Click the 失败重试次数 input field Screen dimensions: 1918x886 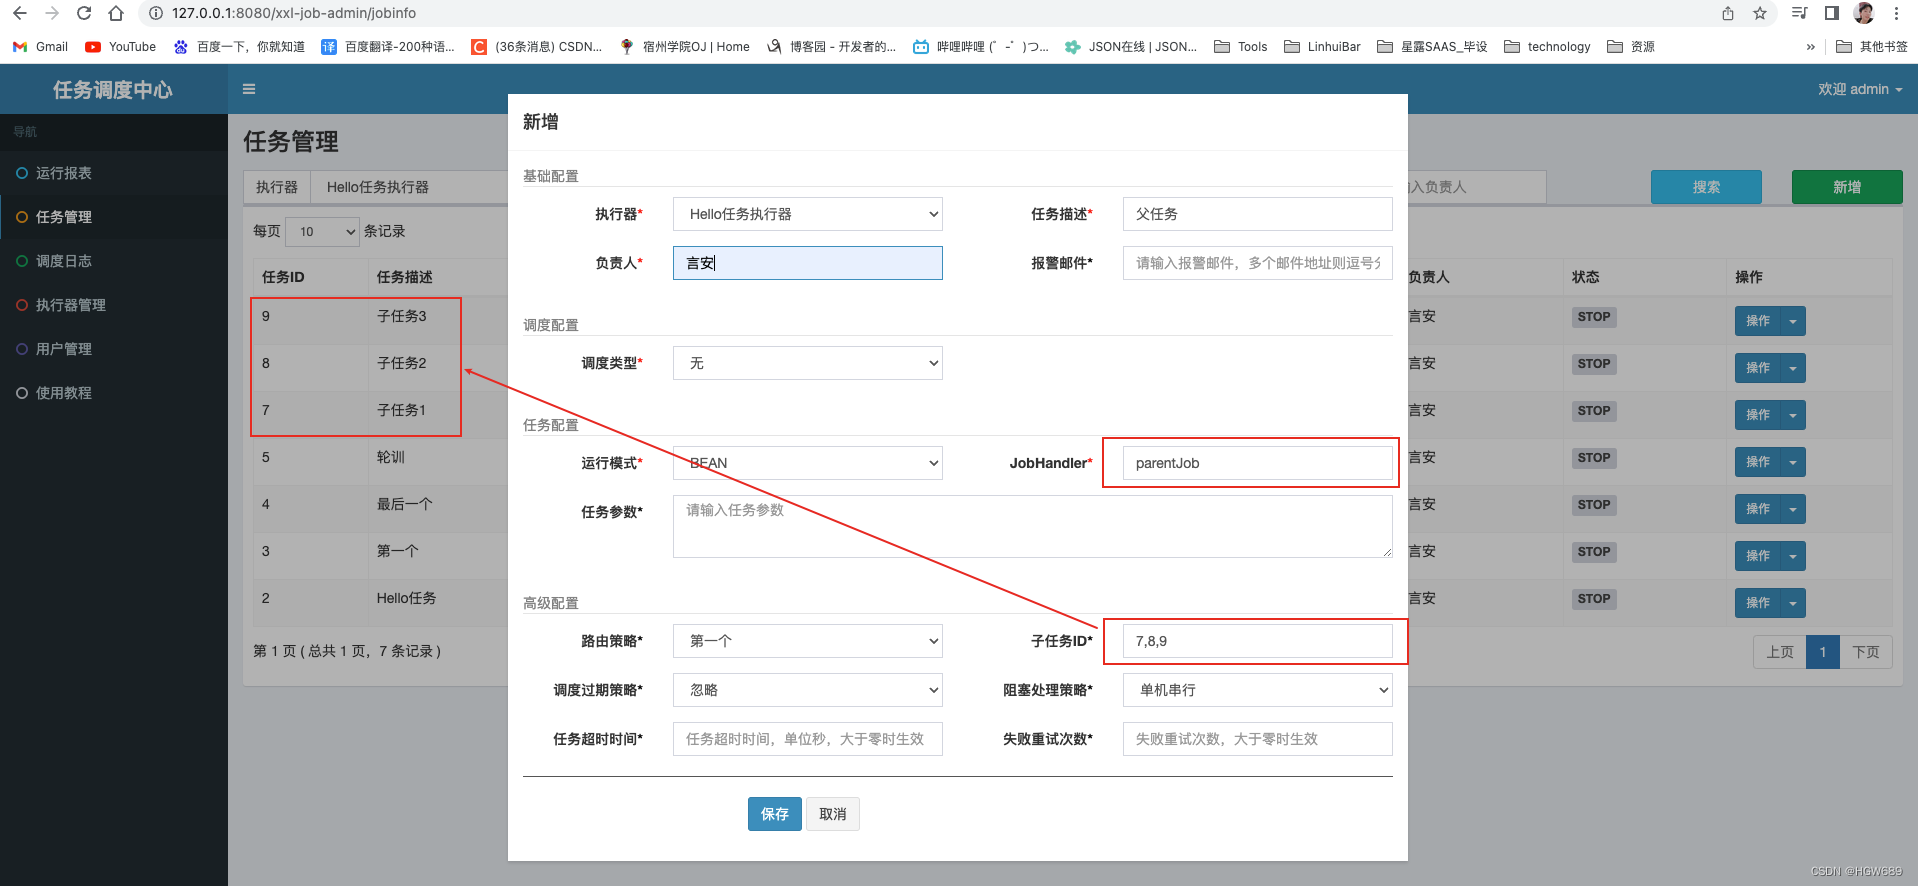click(x=1258, y=739)
